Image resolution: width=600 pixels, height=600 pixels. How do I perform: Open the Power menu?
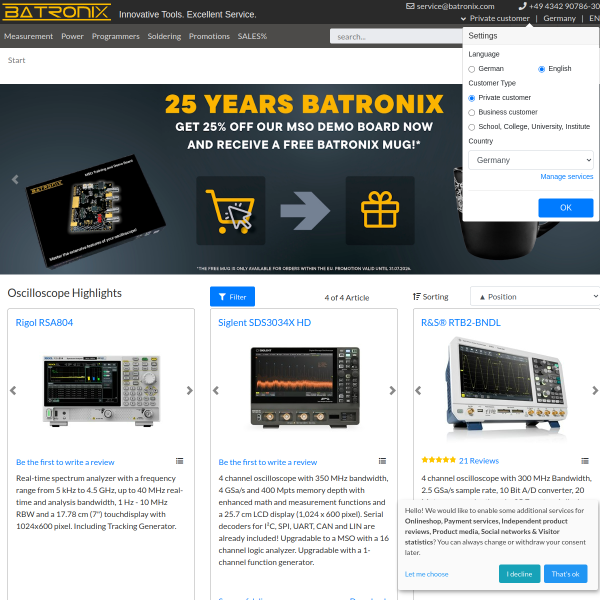(72, 36)
